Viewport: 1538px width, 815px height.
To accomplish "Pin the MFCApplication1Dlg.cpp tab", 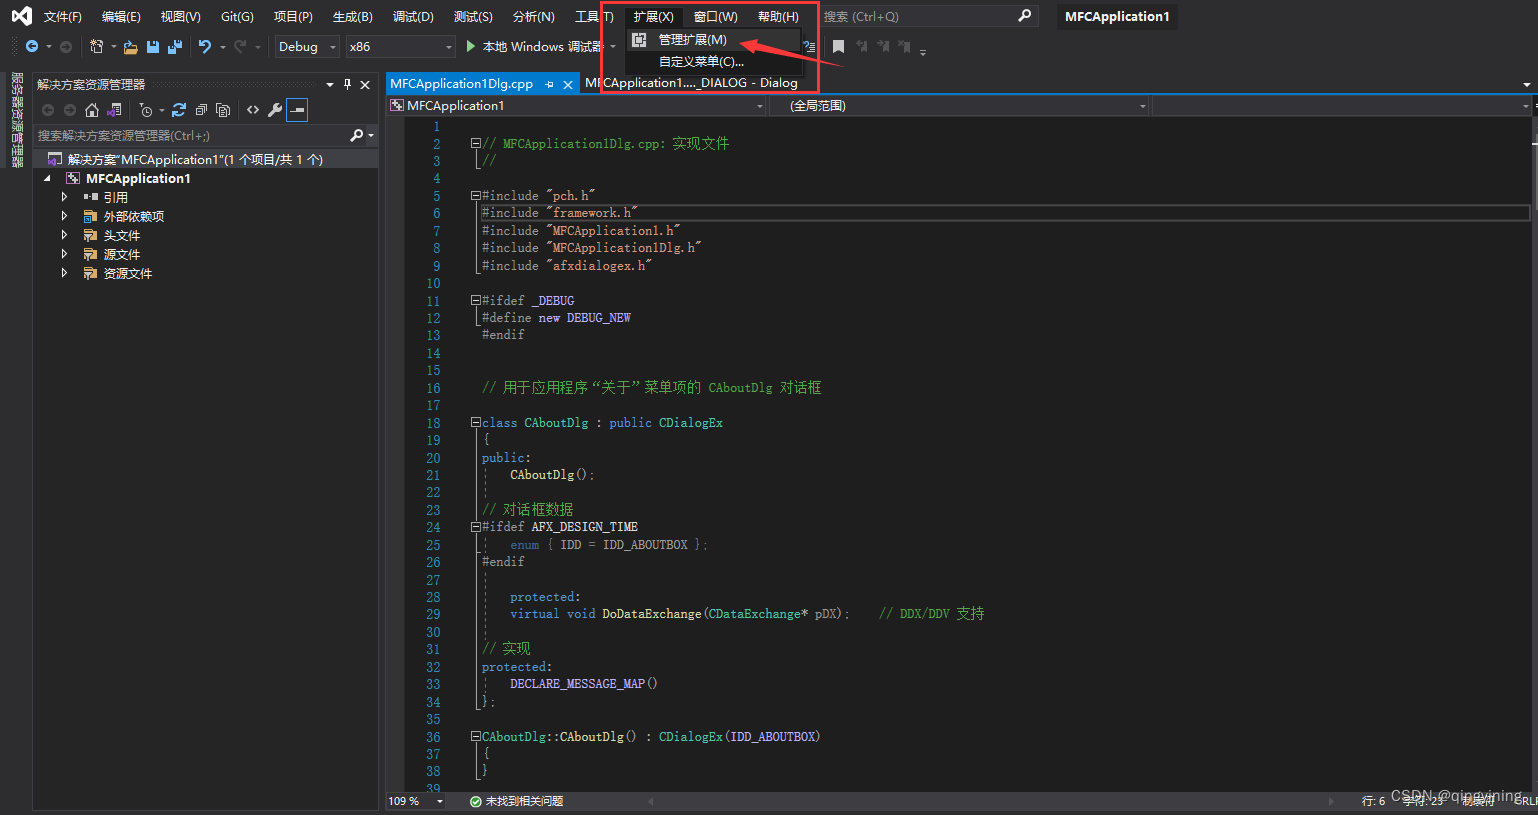I will pyautogui.click(x=550, y=84).
